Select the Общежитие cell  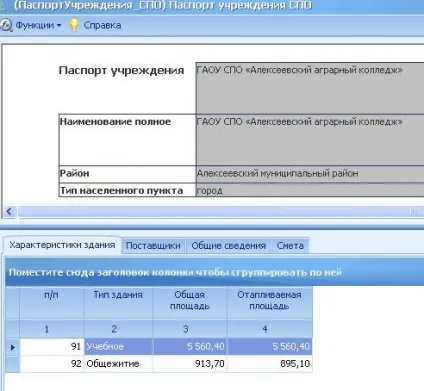tap(118, 364)
